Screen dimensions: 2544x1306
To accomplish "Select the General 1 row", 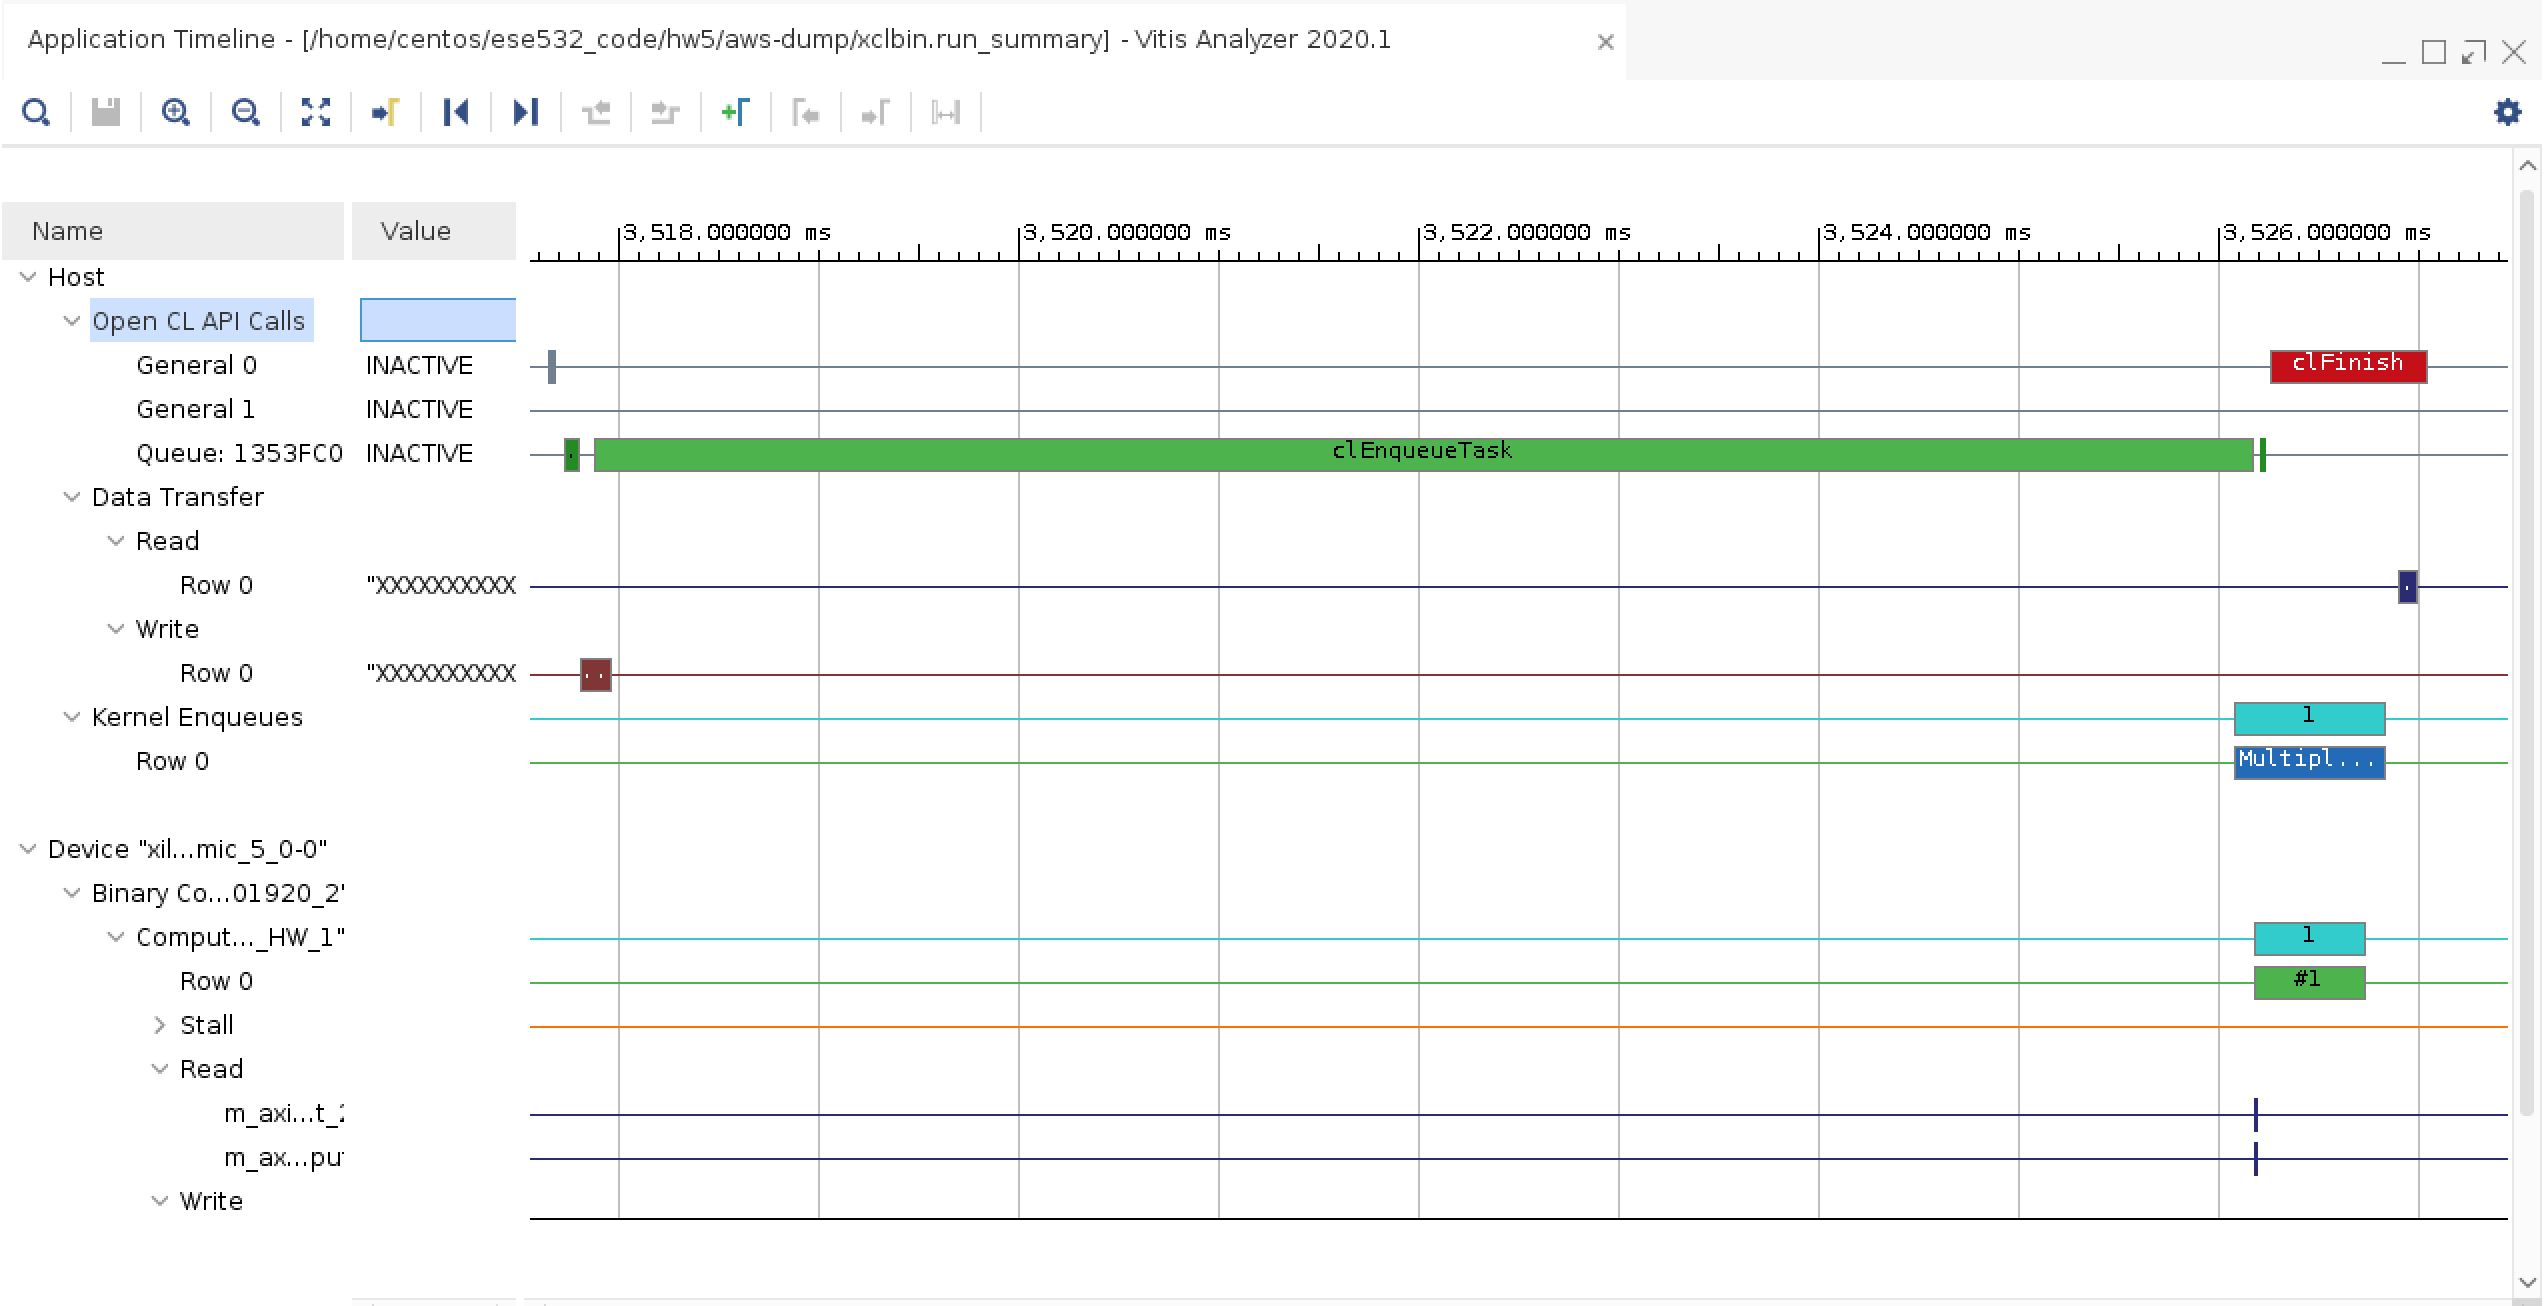I will [196, 409].
